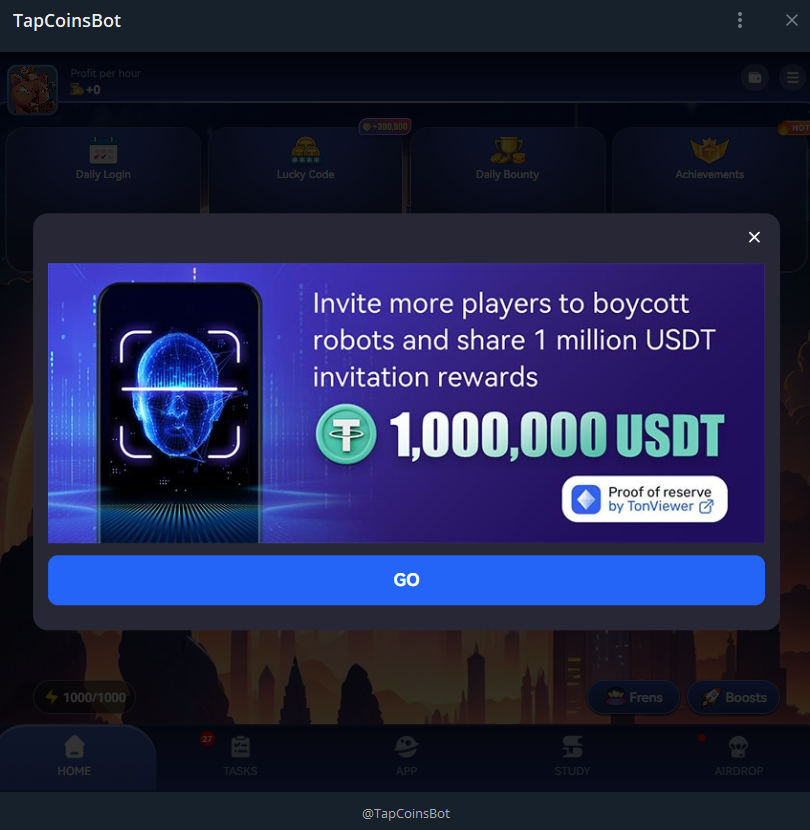Click the USDT promotion banner image
This screenshot has width=810, height=830.
(x=406, y=403)
